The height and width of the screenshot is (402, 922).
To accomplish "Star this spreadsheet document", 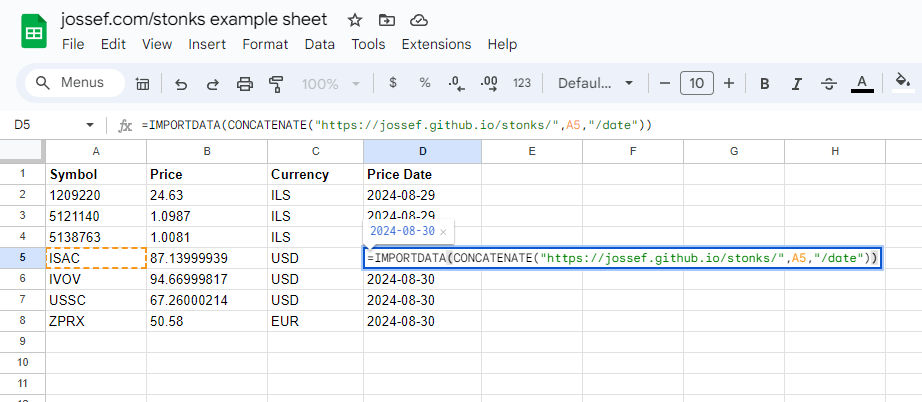I will click(355, 20).
